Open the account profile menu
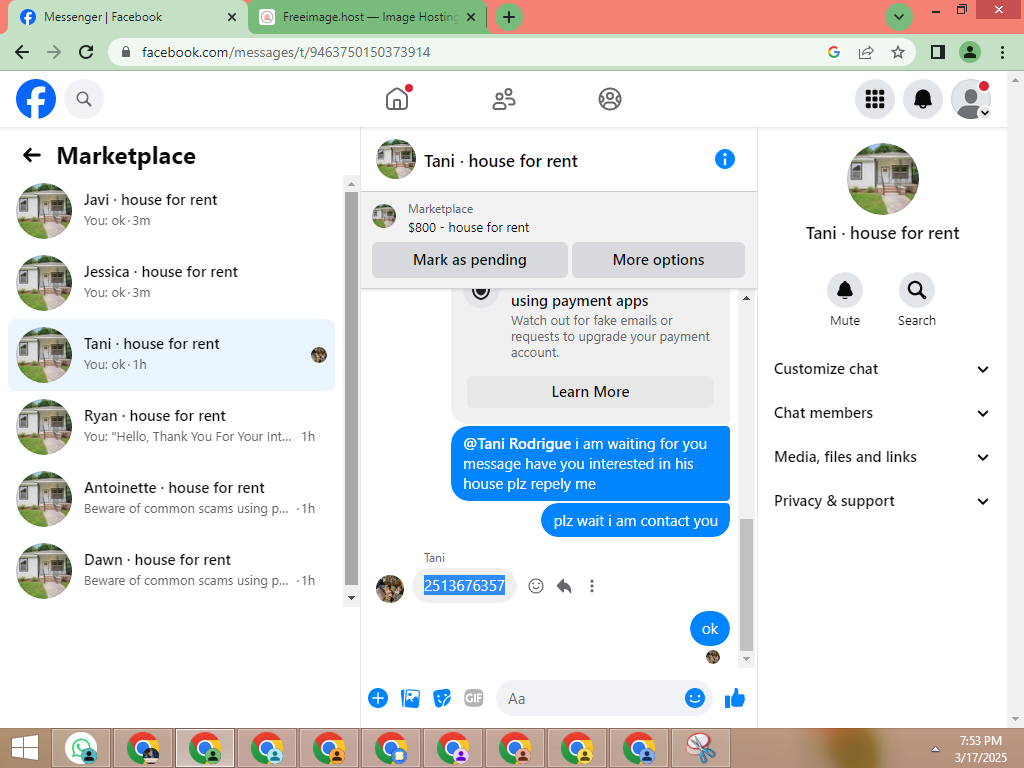The image size is (1024, 768). (x=970, y=99)
